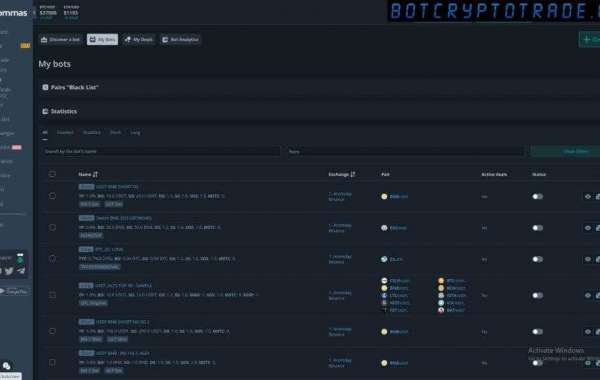This screenshot has height=380, width=600.
Task: Sort bots by Name column
Action: (88, 174)
